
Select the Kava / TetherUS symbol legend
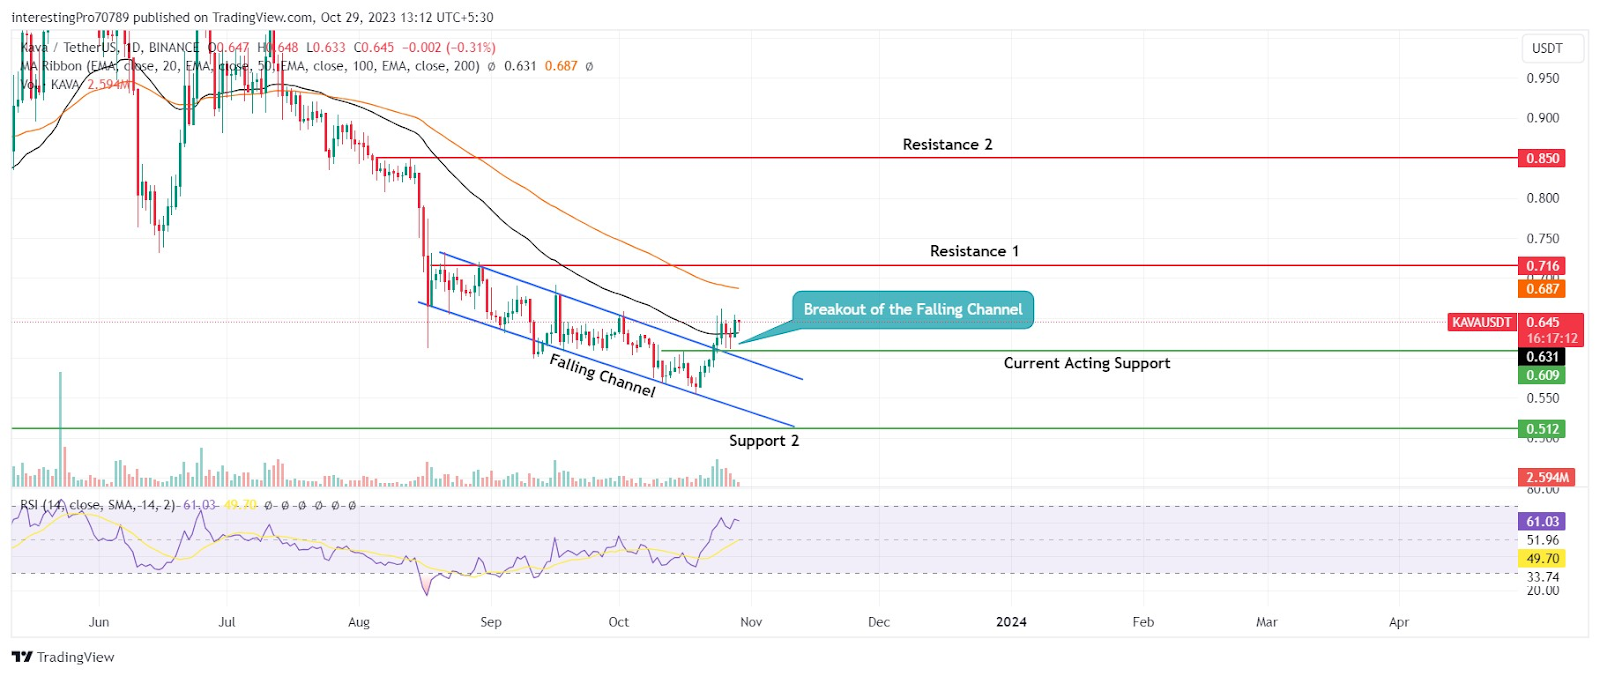[x=258, y=47]
